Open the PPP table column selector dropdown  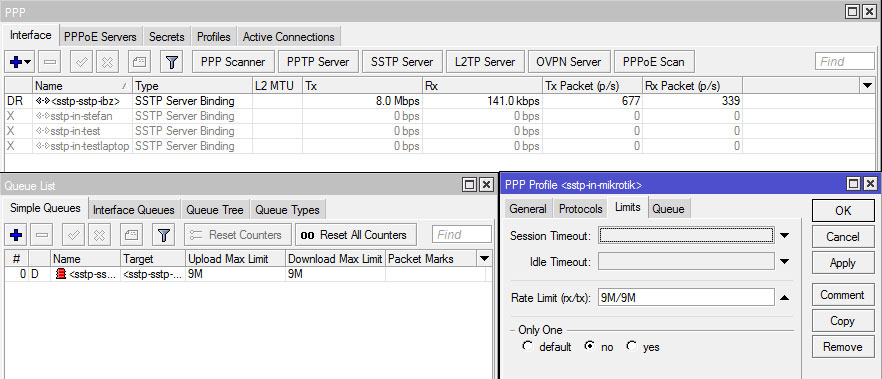[x=867, y=86]
